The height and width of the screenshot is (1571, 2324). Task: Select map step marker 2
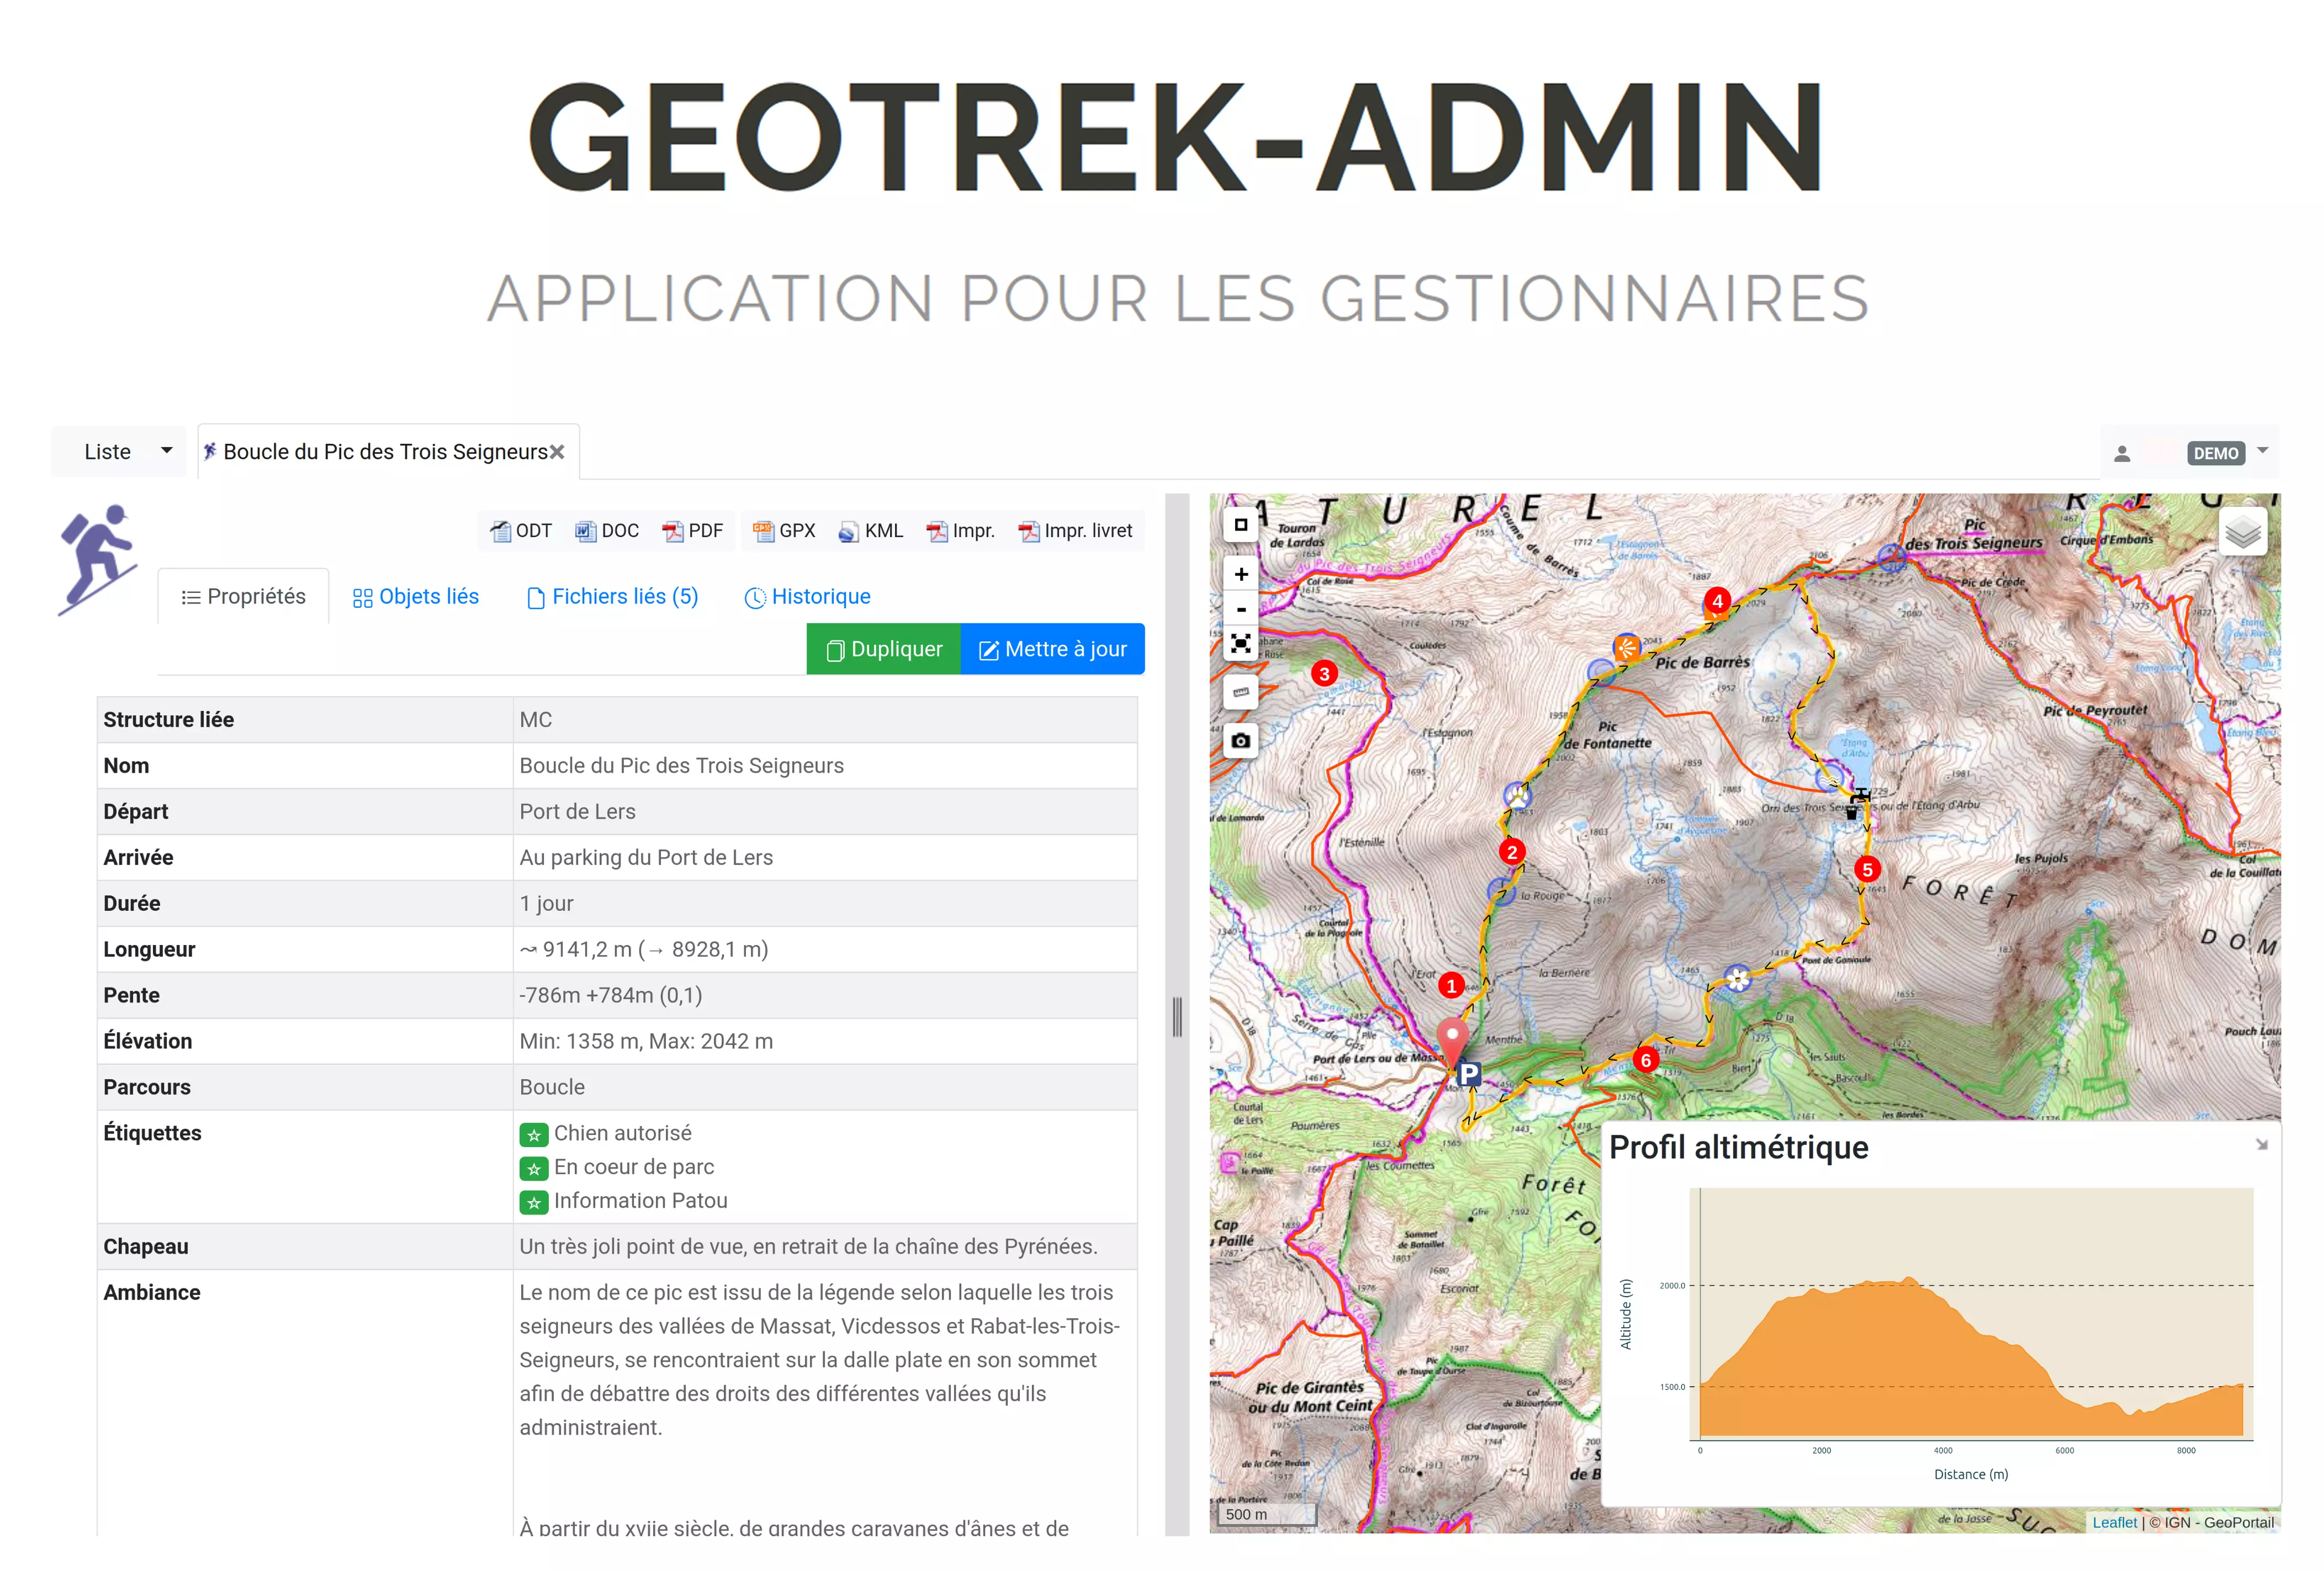pyautogui.click(x=1512, y=852)
